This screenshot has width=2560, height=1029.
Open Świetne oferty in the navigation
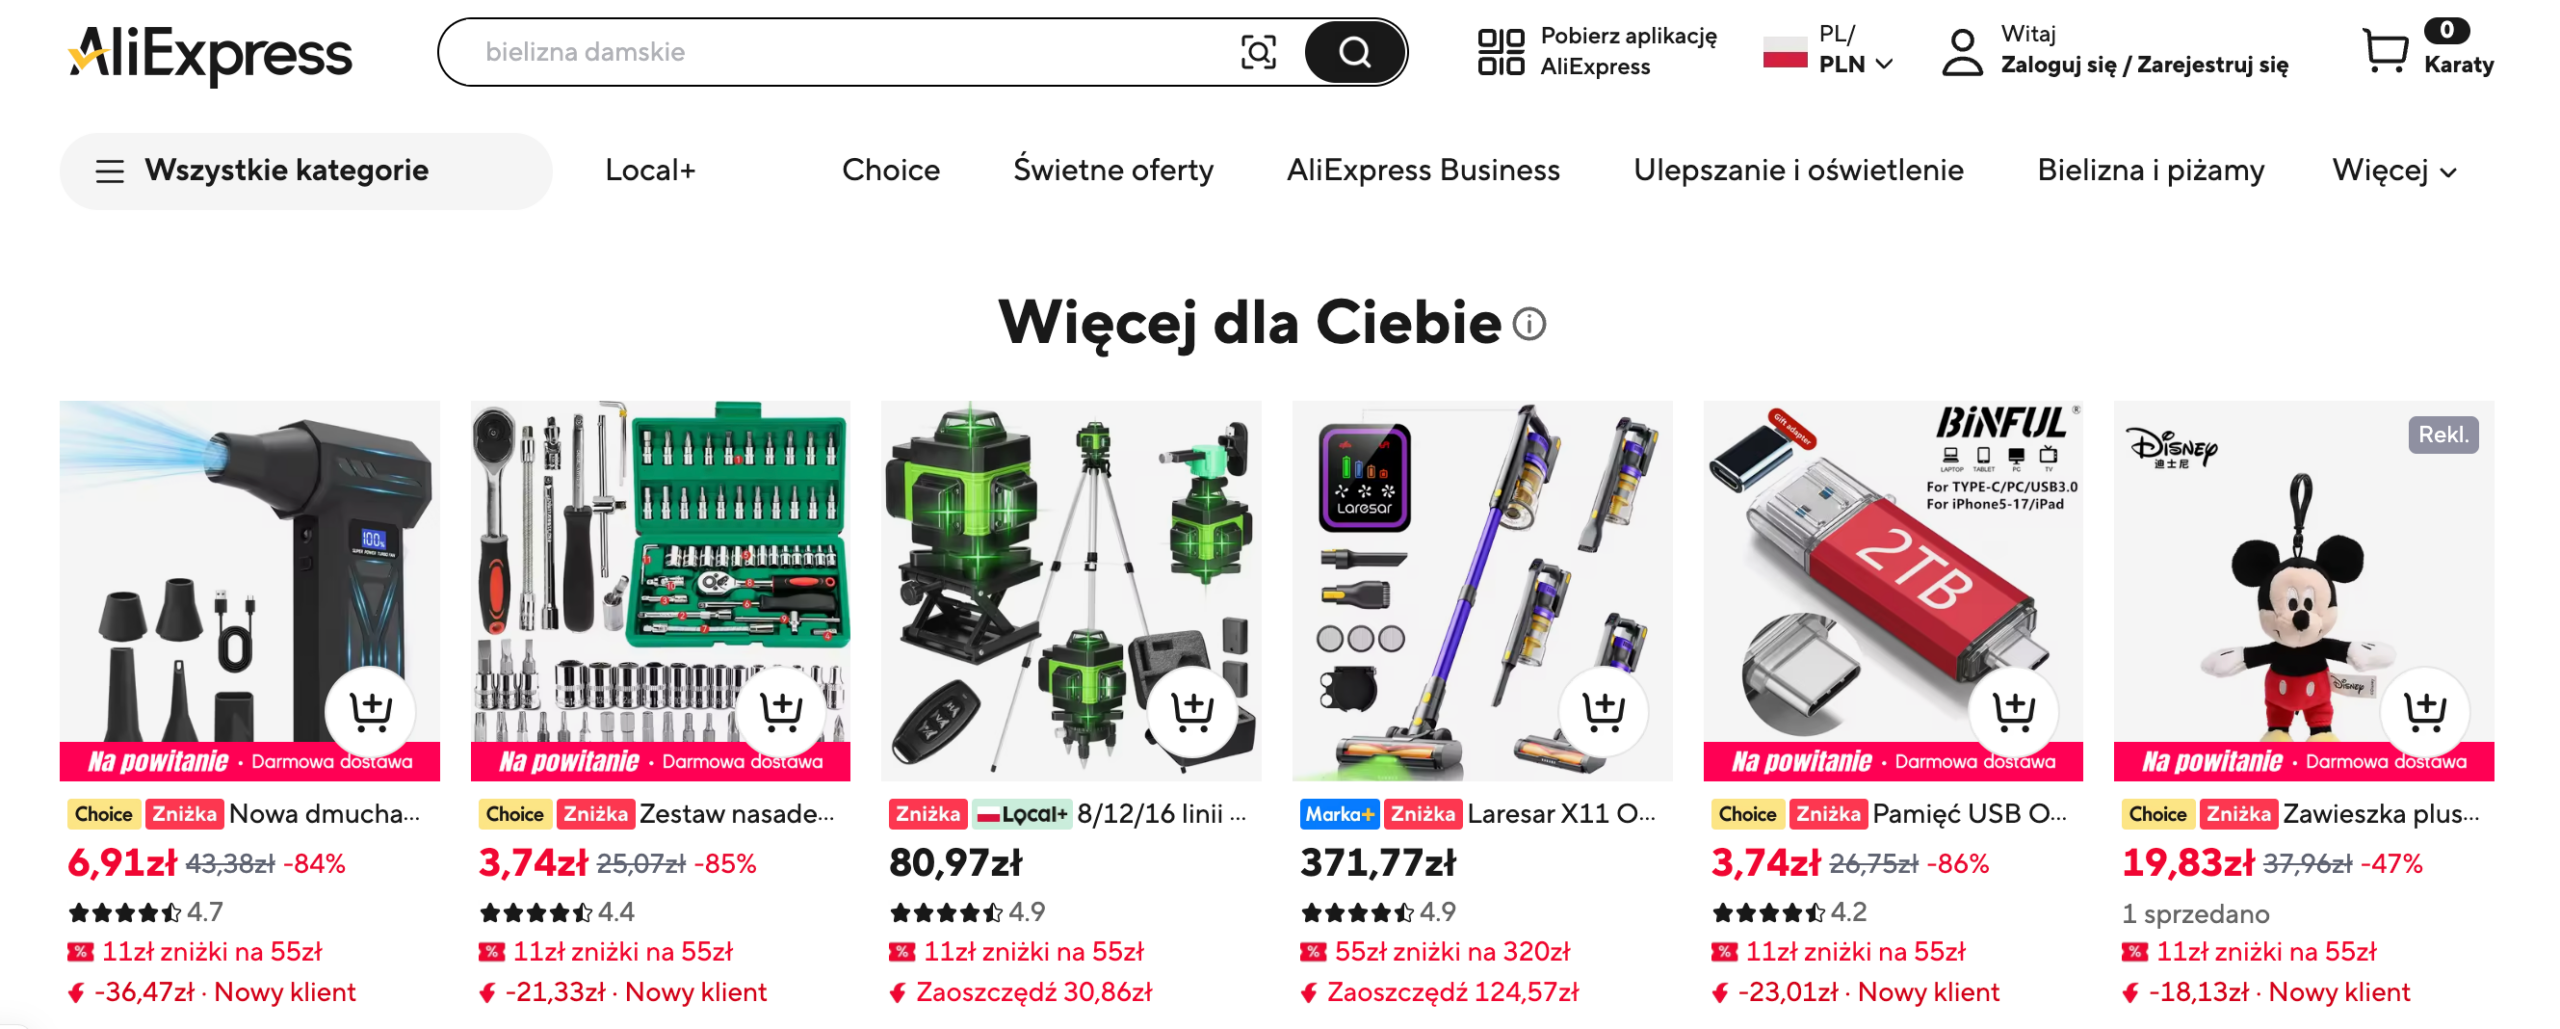point(1112,170)
